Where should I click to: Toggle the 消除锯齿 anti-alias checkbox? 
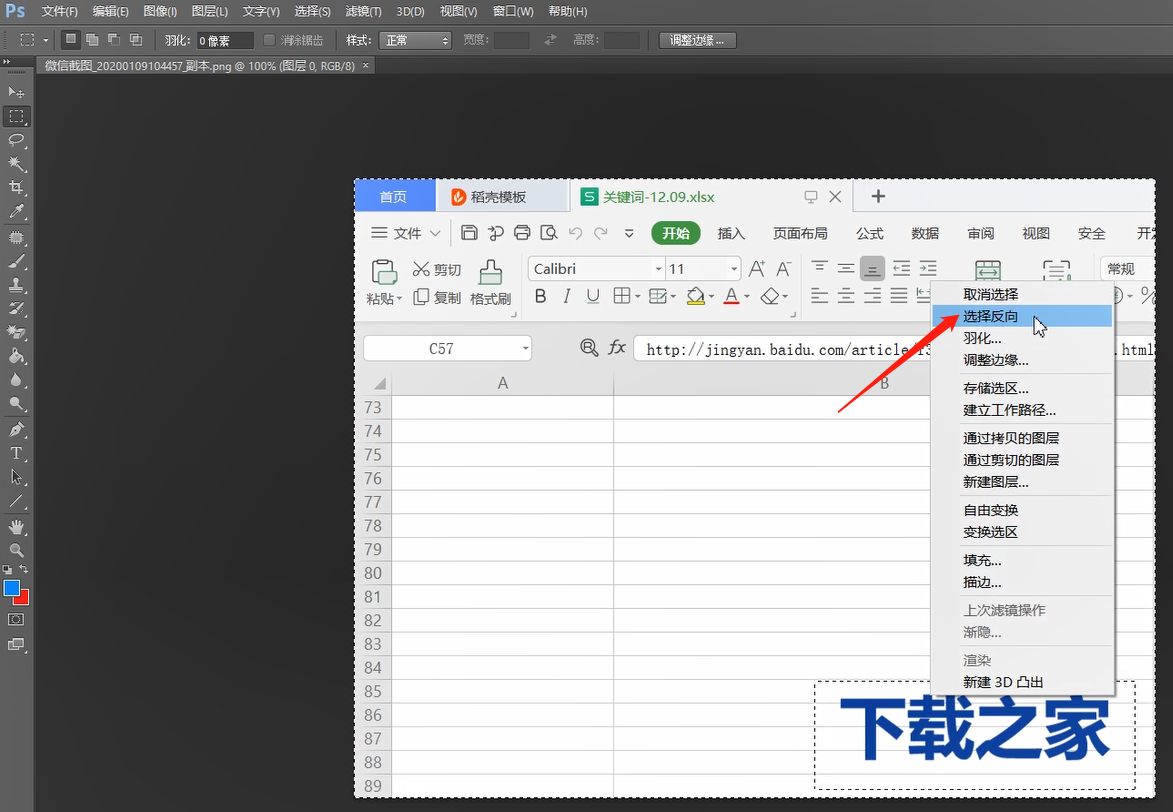pos(269,40)
